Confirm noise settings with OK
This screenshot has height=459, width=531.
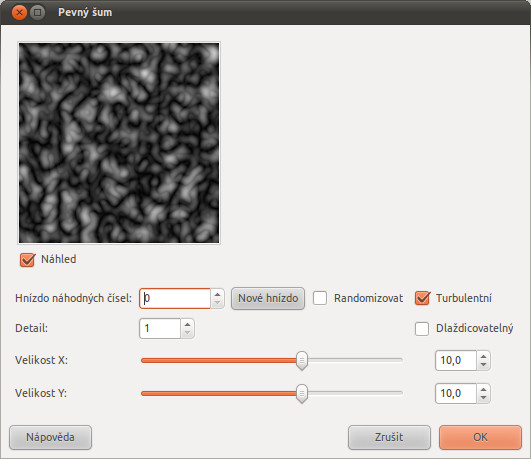tap(480, 437)
